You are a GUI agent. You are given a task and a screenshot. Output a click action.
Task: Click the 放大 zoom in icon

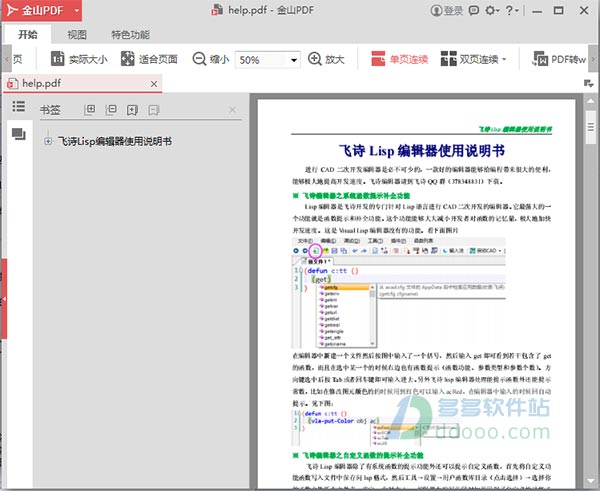click(315, 59)
